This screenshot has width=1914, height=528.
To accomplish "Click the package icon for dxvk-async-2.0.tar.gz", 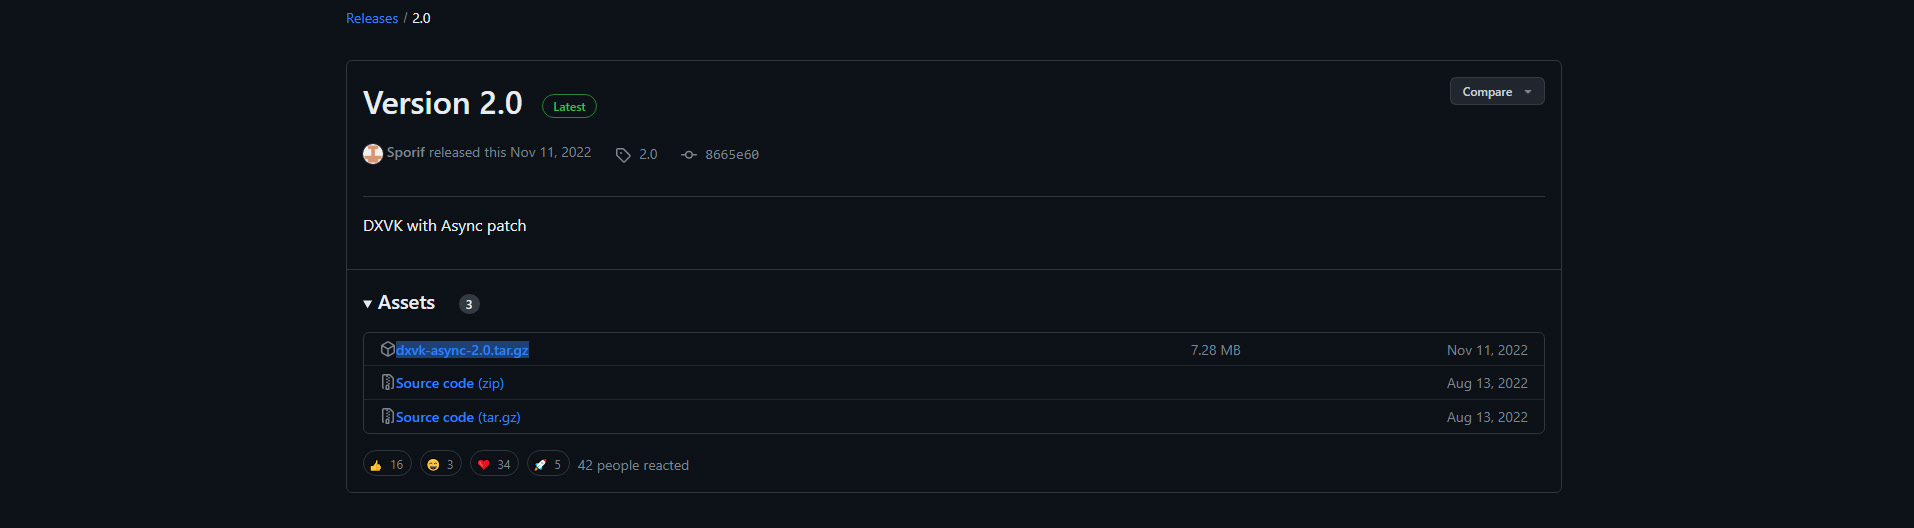I will click(x=388, y=349).
